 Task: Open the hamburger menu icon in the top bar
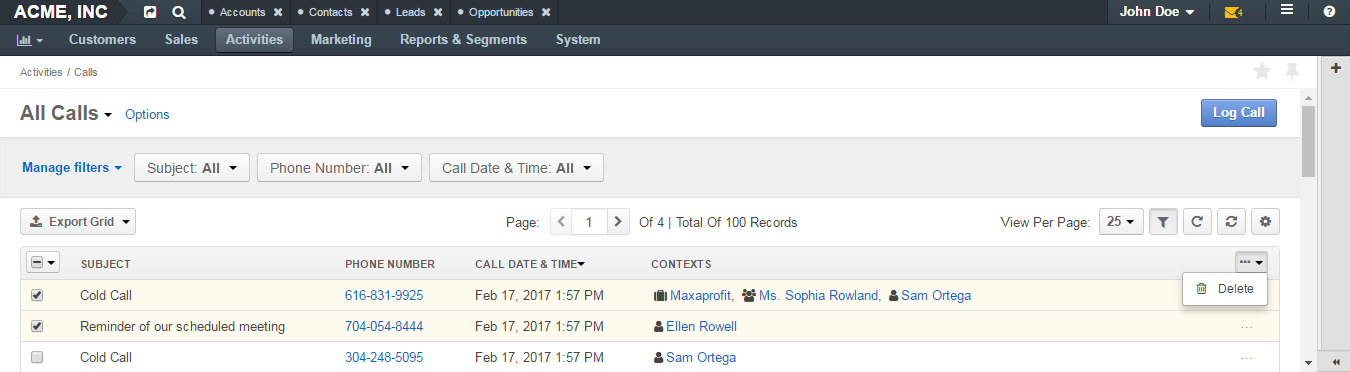1287,11
